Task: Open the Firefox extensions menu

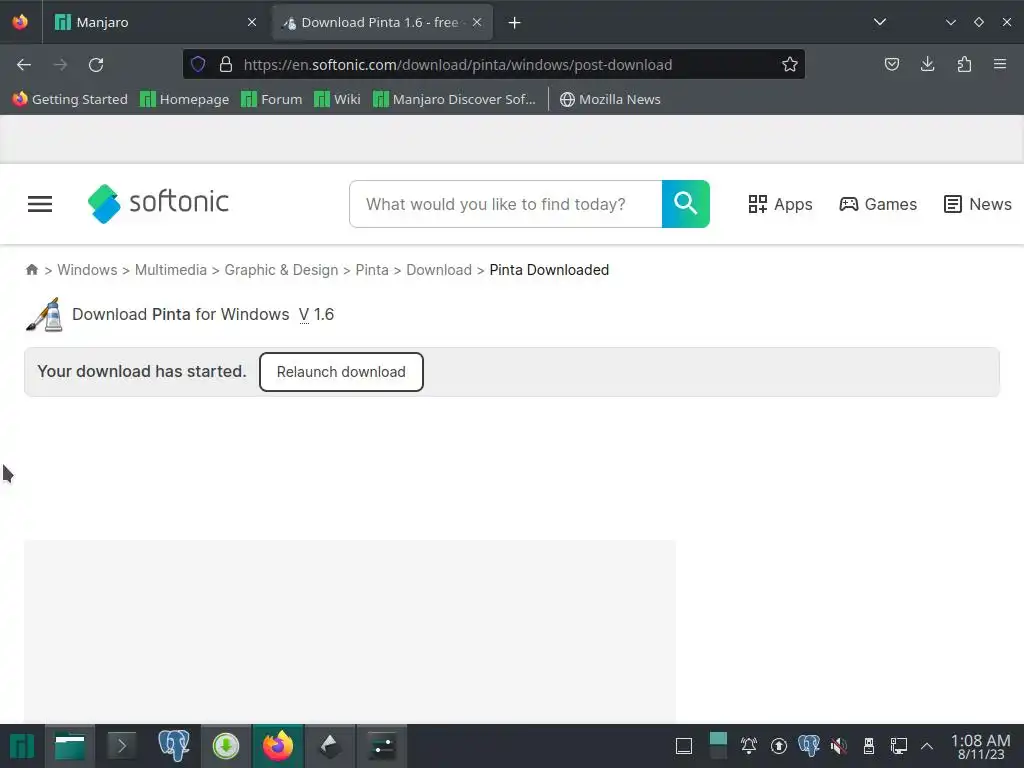Action: tap(964, 64)
